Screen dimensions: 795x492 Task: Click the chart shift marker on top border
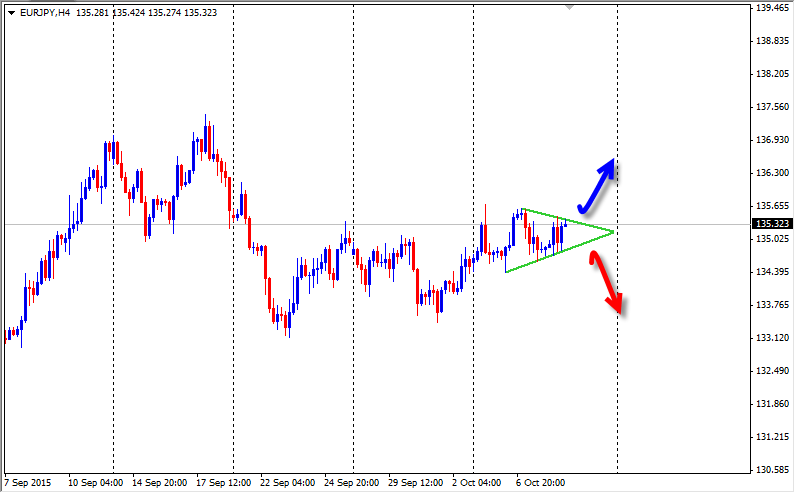[569, 8]
